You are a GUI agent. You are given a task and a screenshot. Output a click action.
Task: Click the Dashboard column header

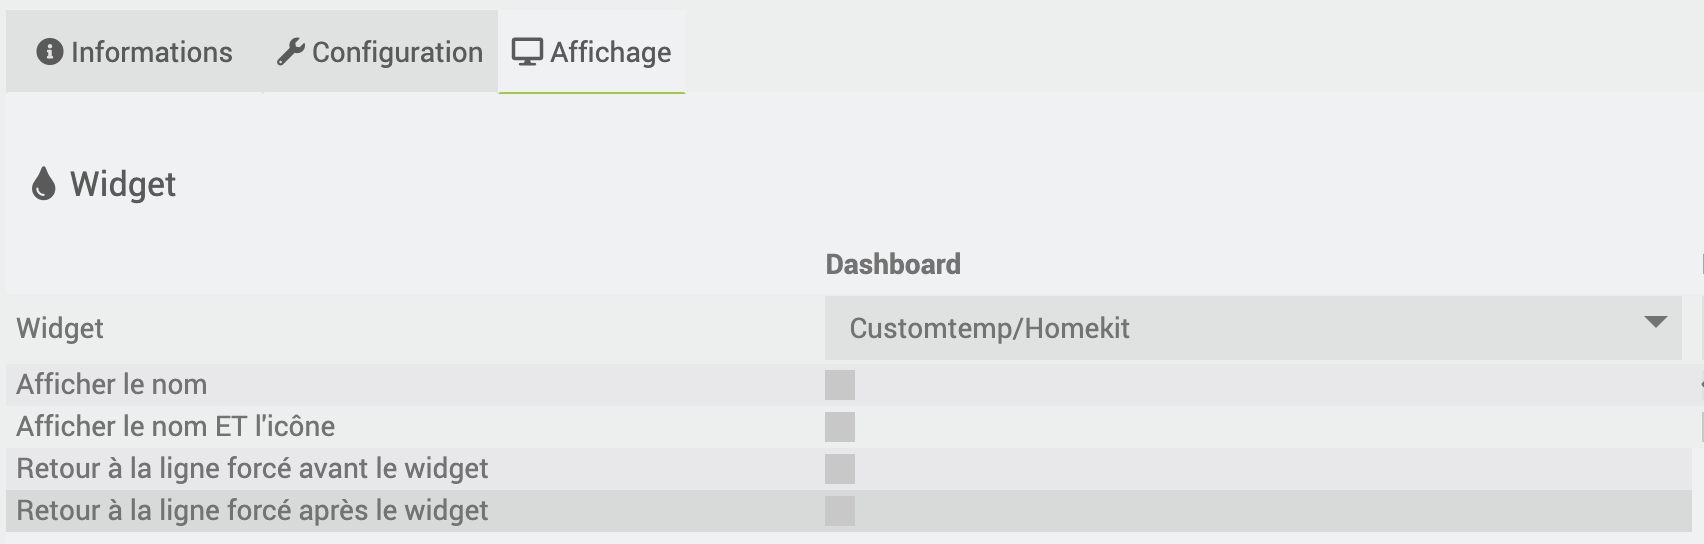(893, 264)
